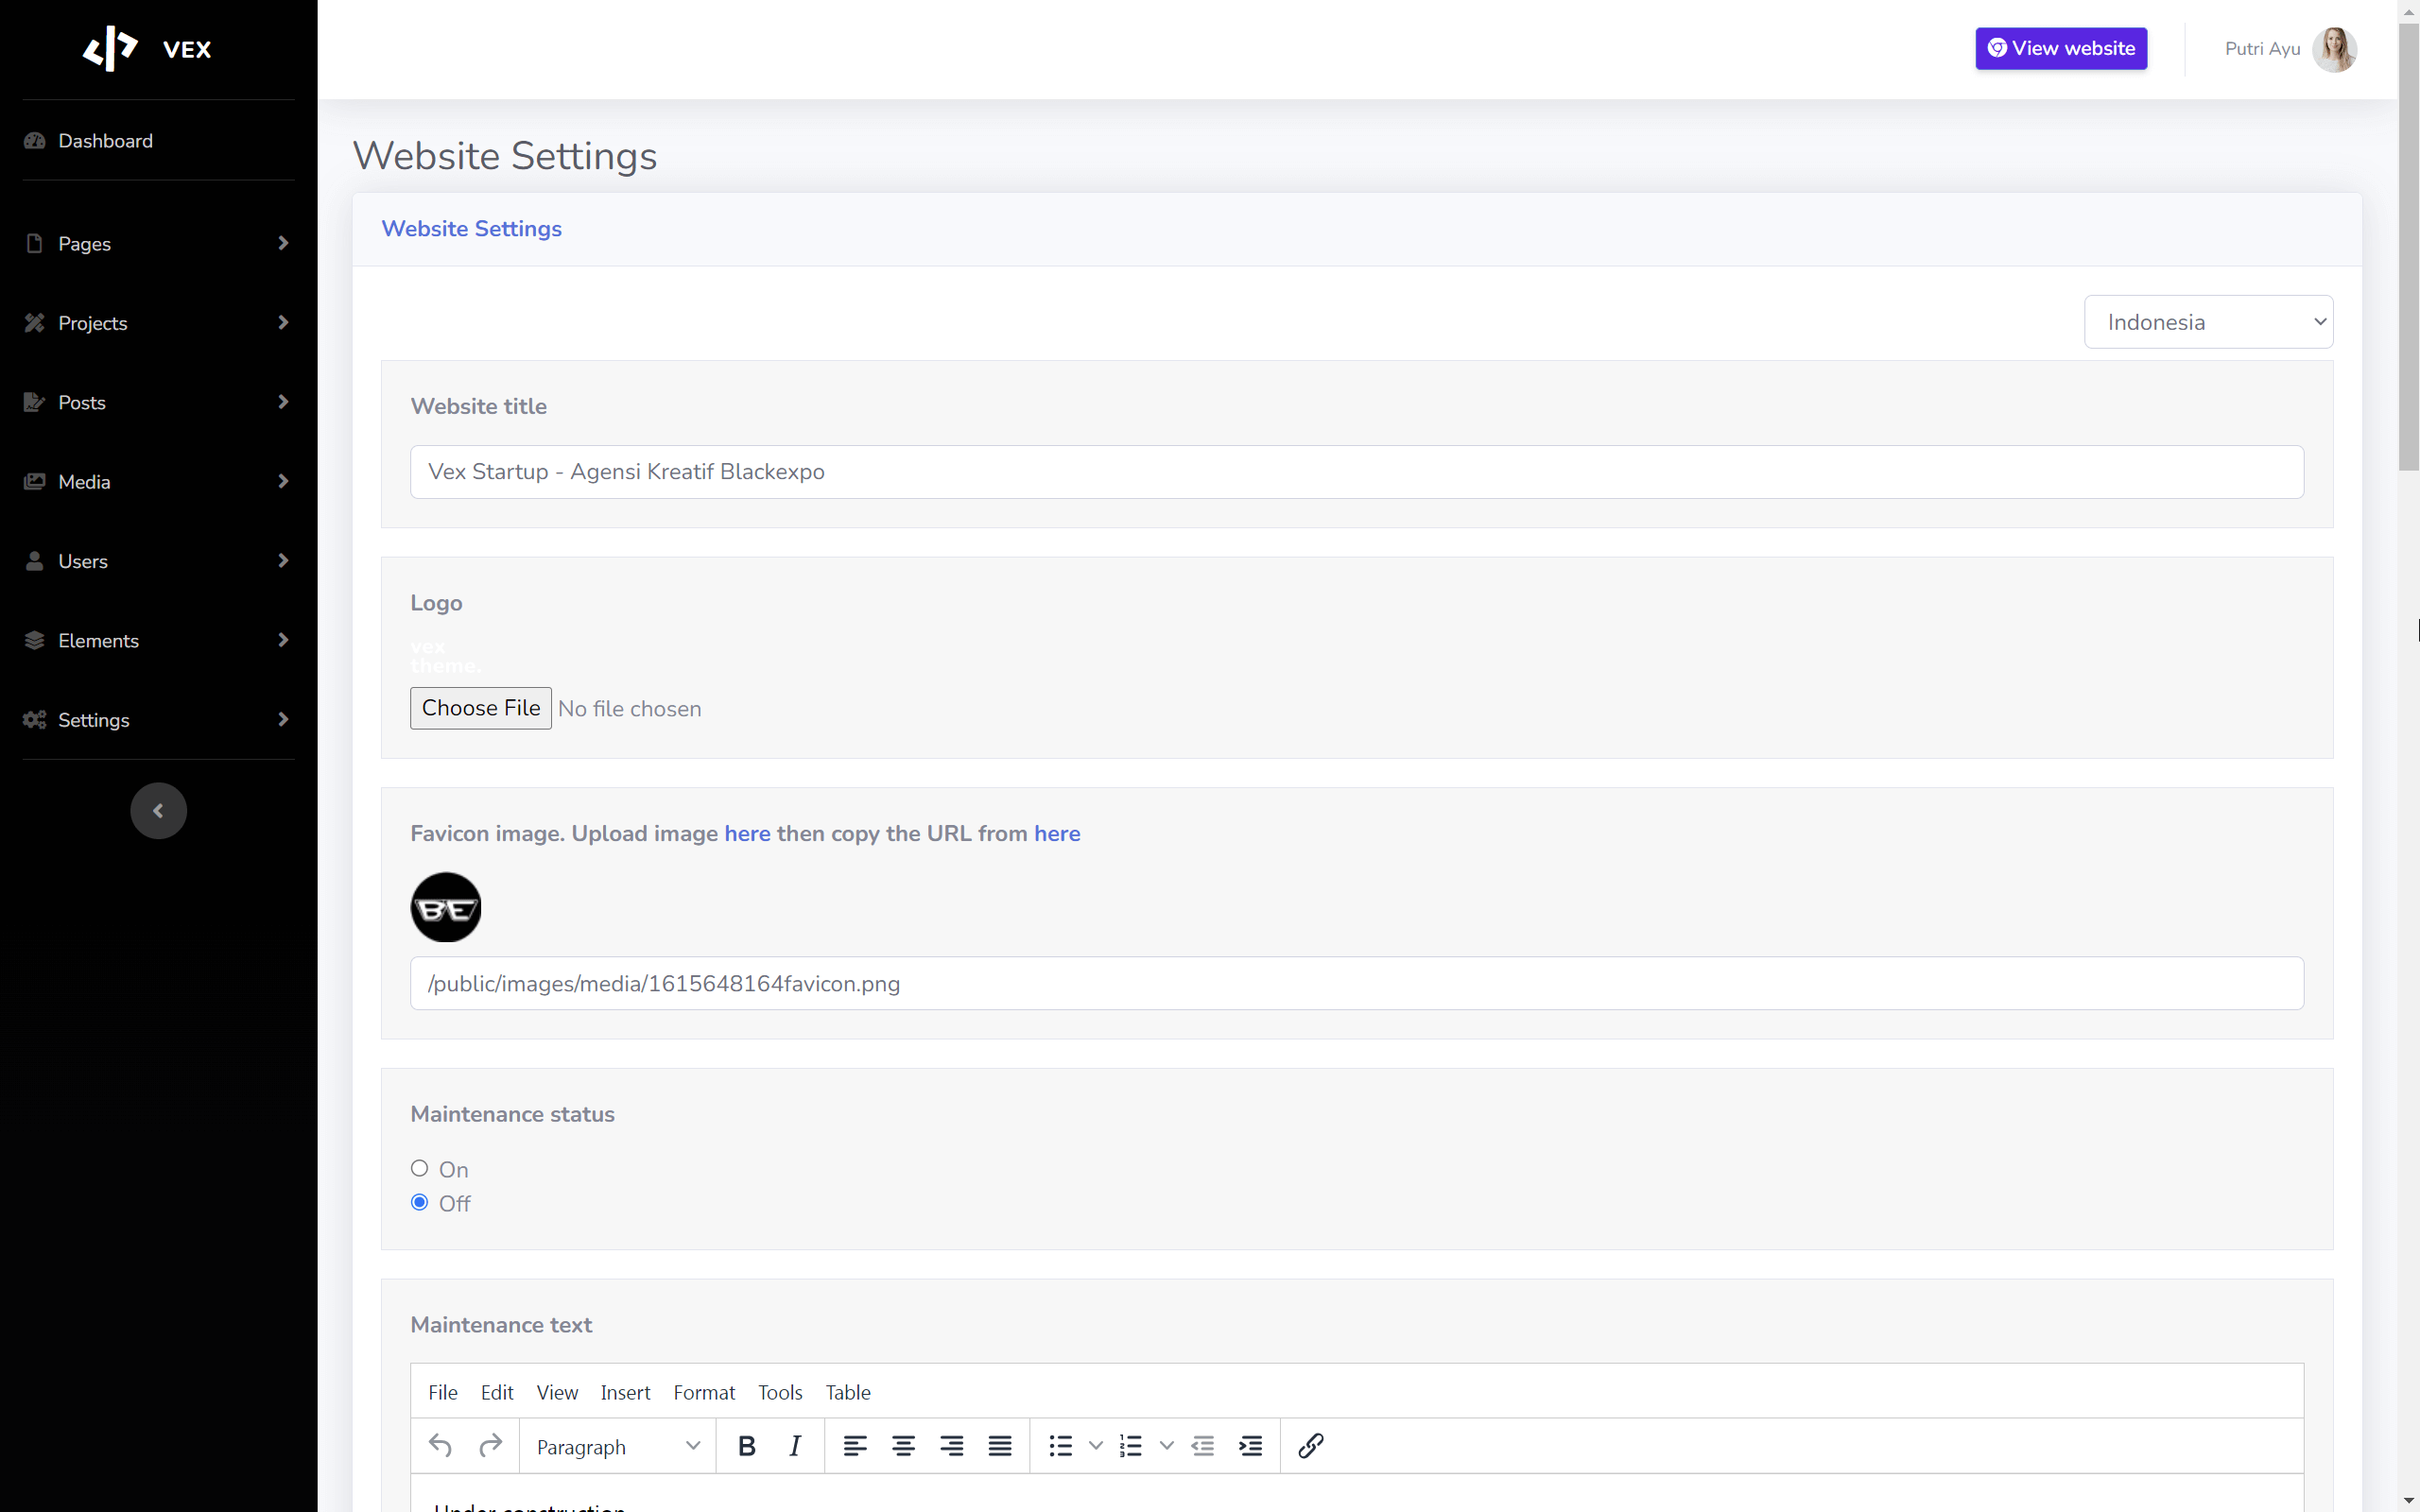This screenshot has height=1512, width=2420.
Task: Open the Indonesia language dropdown
Action: 2208,321
